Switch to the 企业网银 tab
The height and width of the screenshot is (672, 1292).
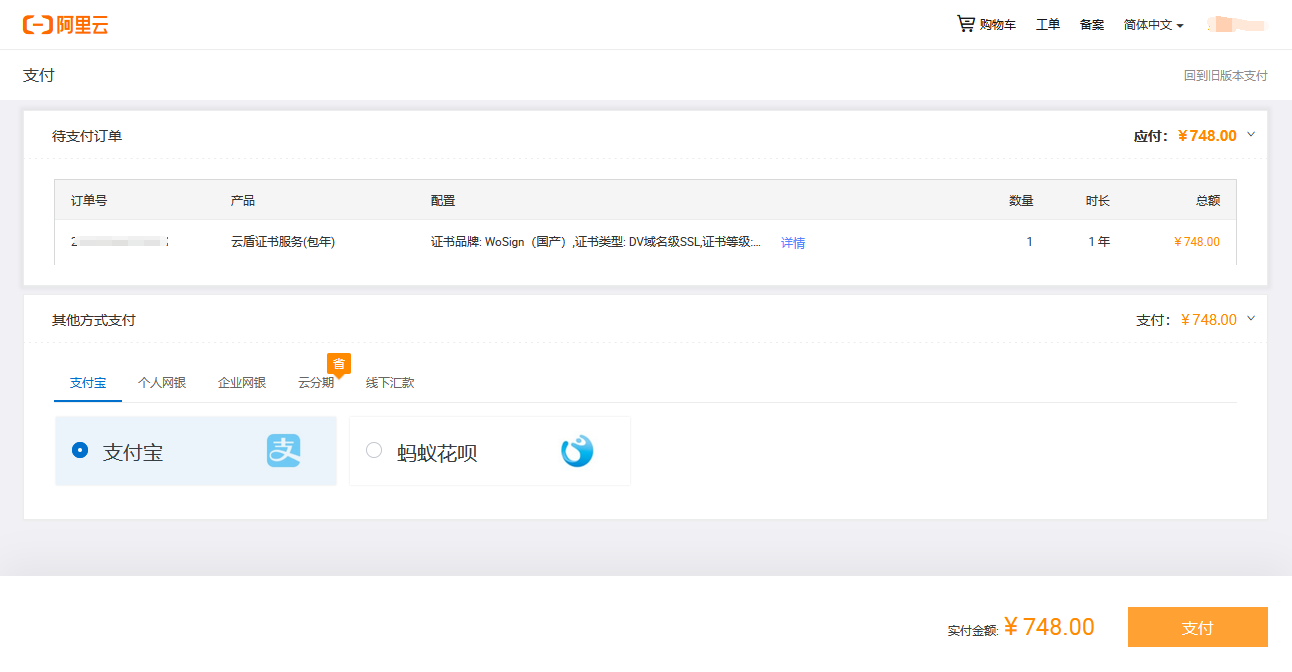tap(242, 383)
